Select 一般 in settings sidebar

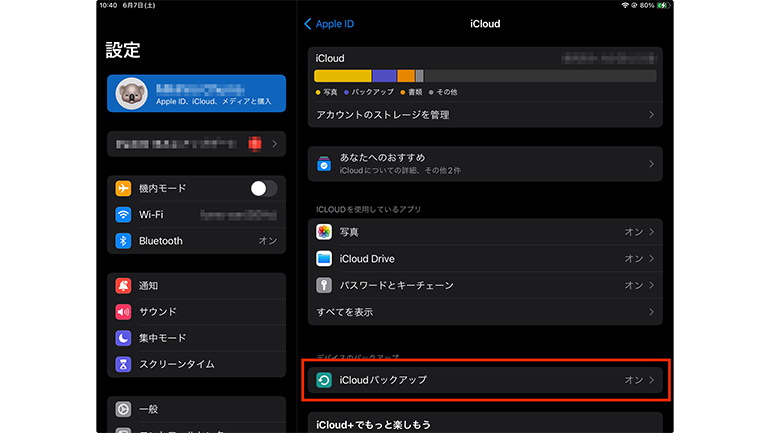click(x=196, y=409)
